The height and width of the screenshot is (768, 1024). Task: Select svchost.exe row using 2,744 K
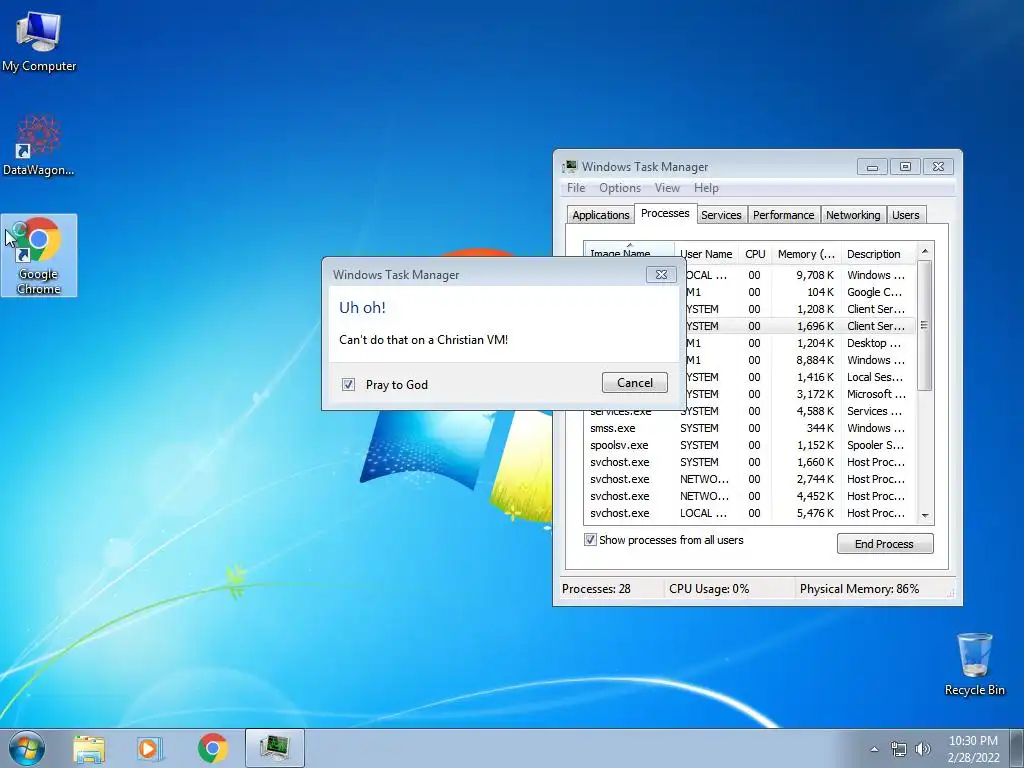click(750, 479)
